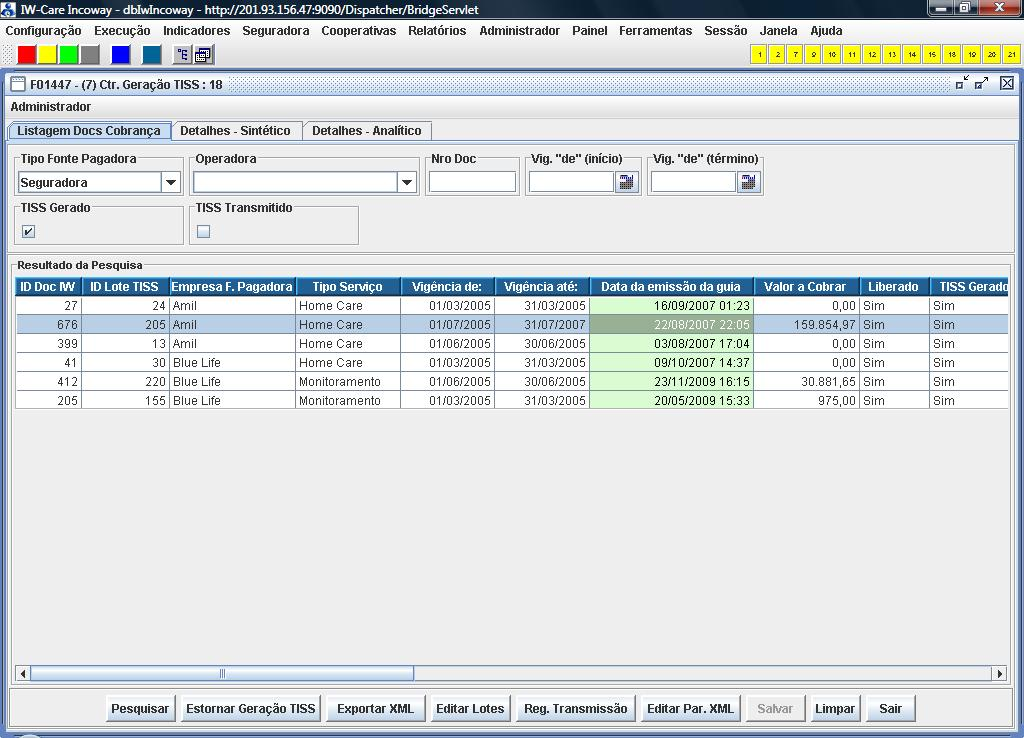1024x738 pixels.
Task: Click the Exportar XML button
Action: pos(376,709)
